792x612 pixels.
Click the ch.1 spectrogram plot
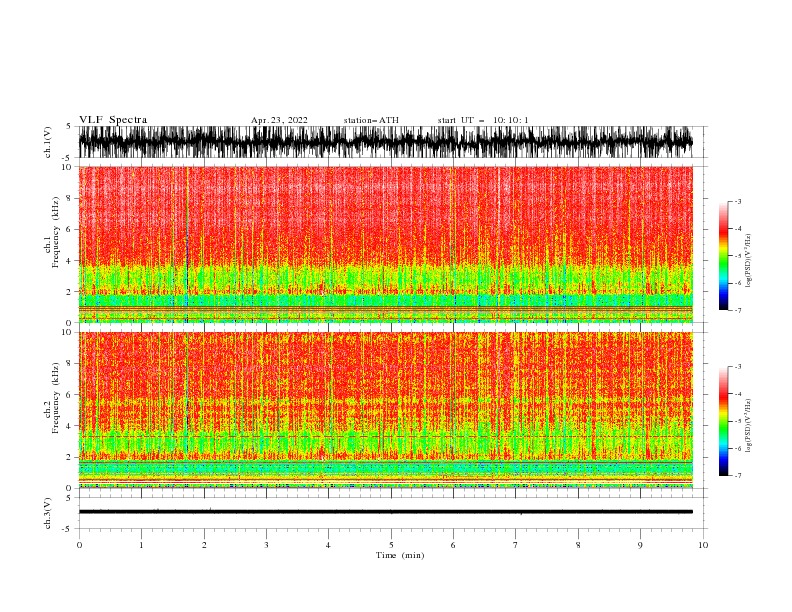385,244
